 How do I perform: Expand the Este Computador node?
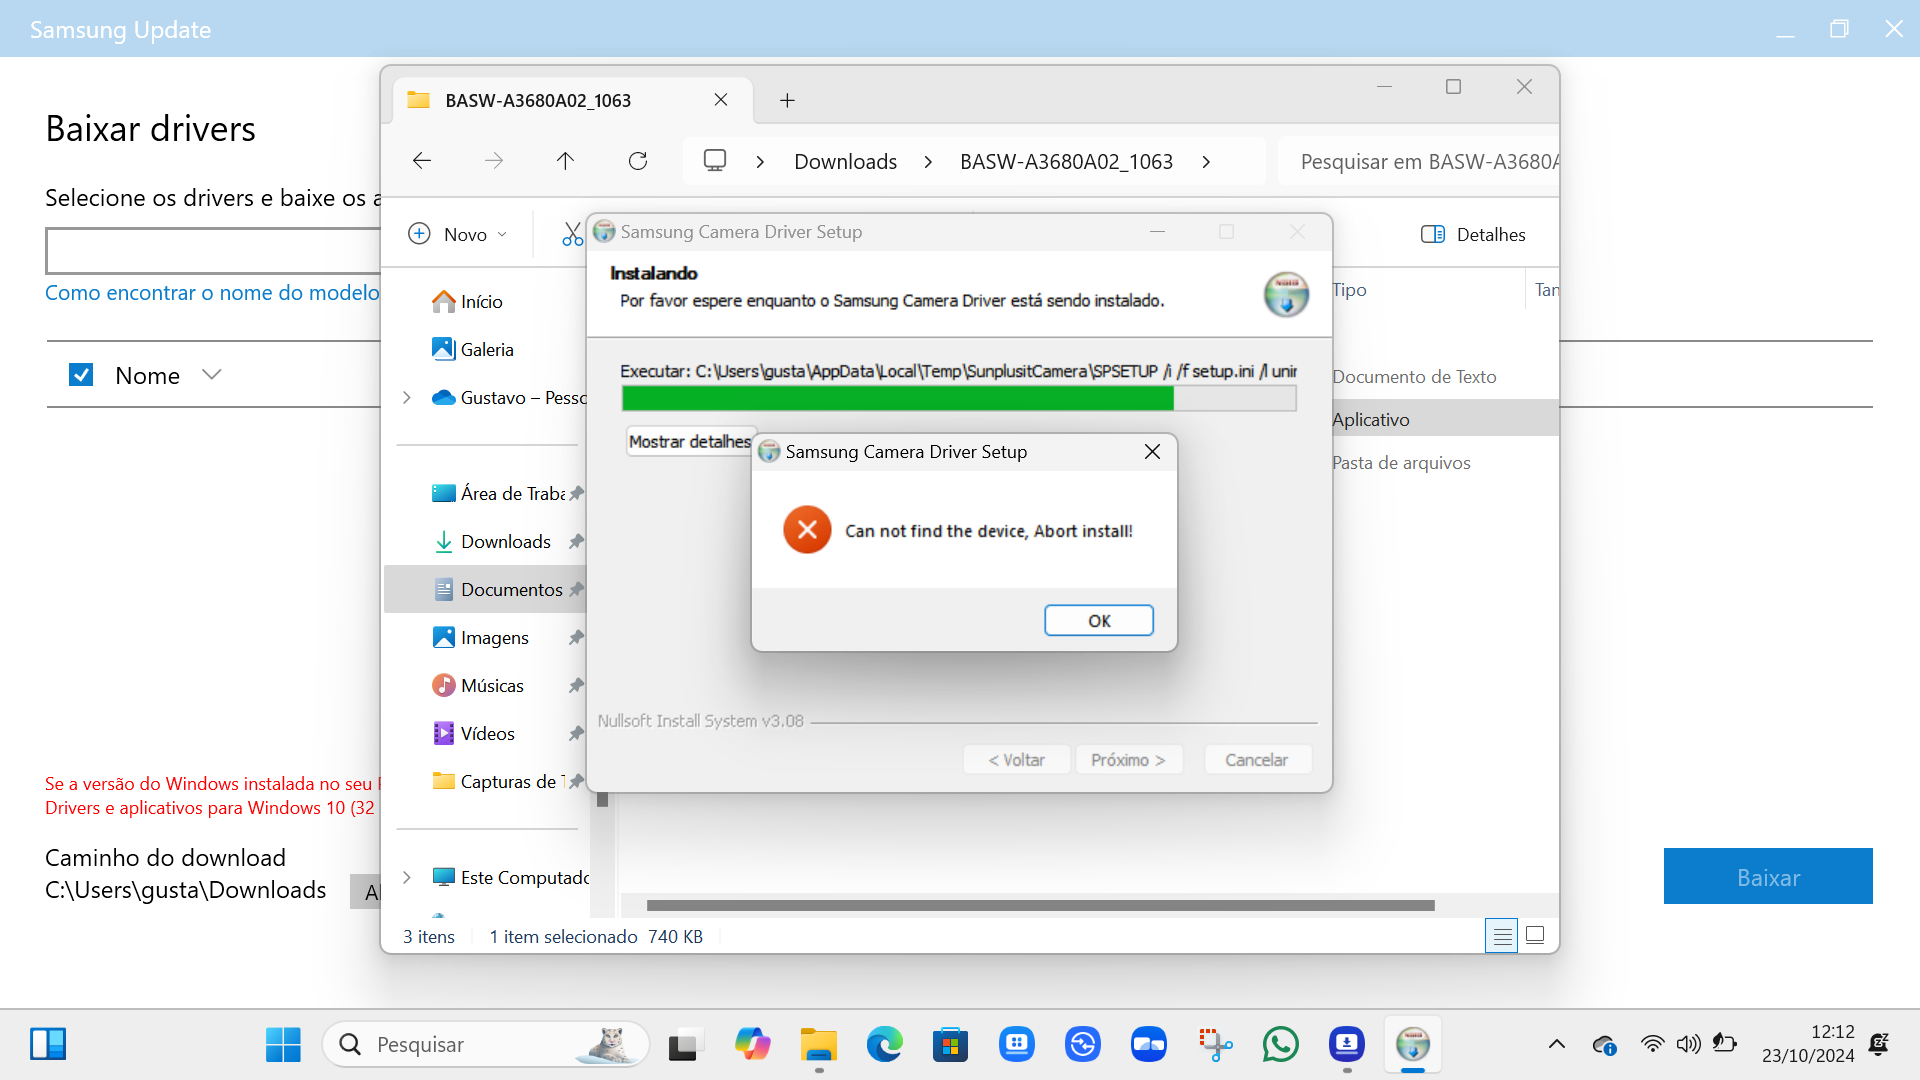tap(406, 877)
